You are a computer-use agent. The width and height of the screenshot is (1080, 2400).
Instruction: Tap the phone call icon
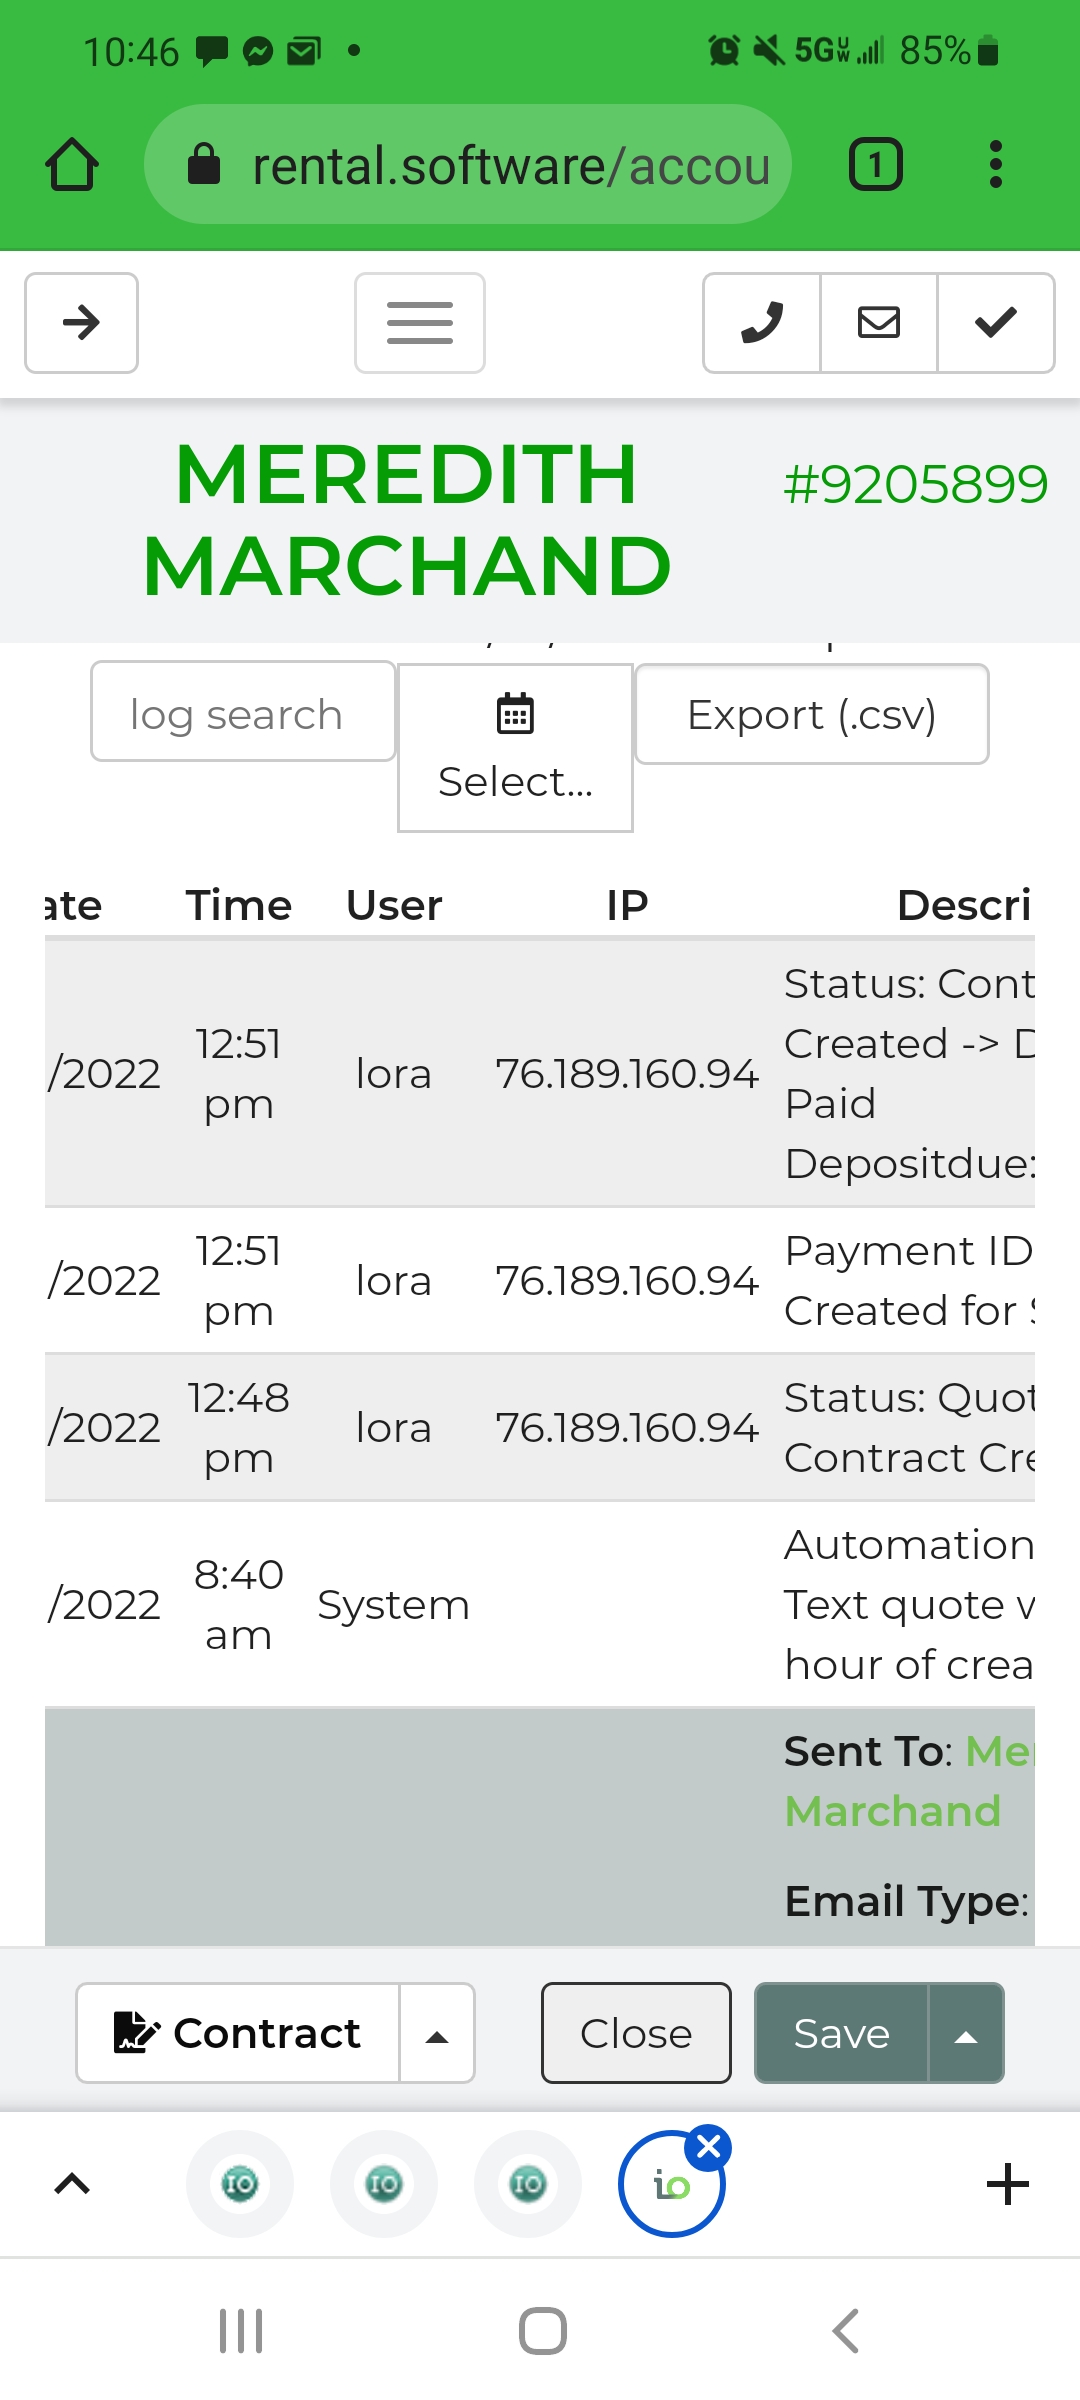click(x=761, y=323)
